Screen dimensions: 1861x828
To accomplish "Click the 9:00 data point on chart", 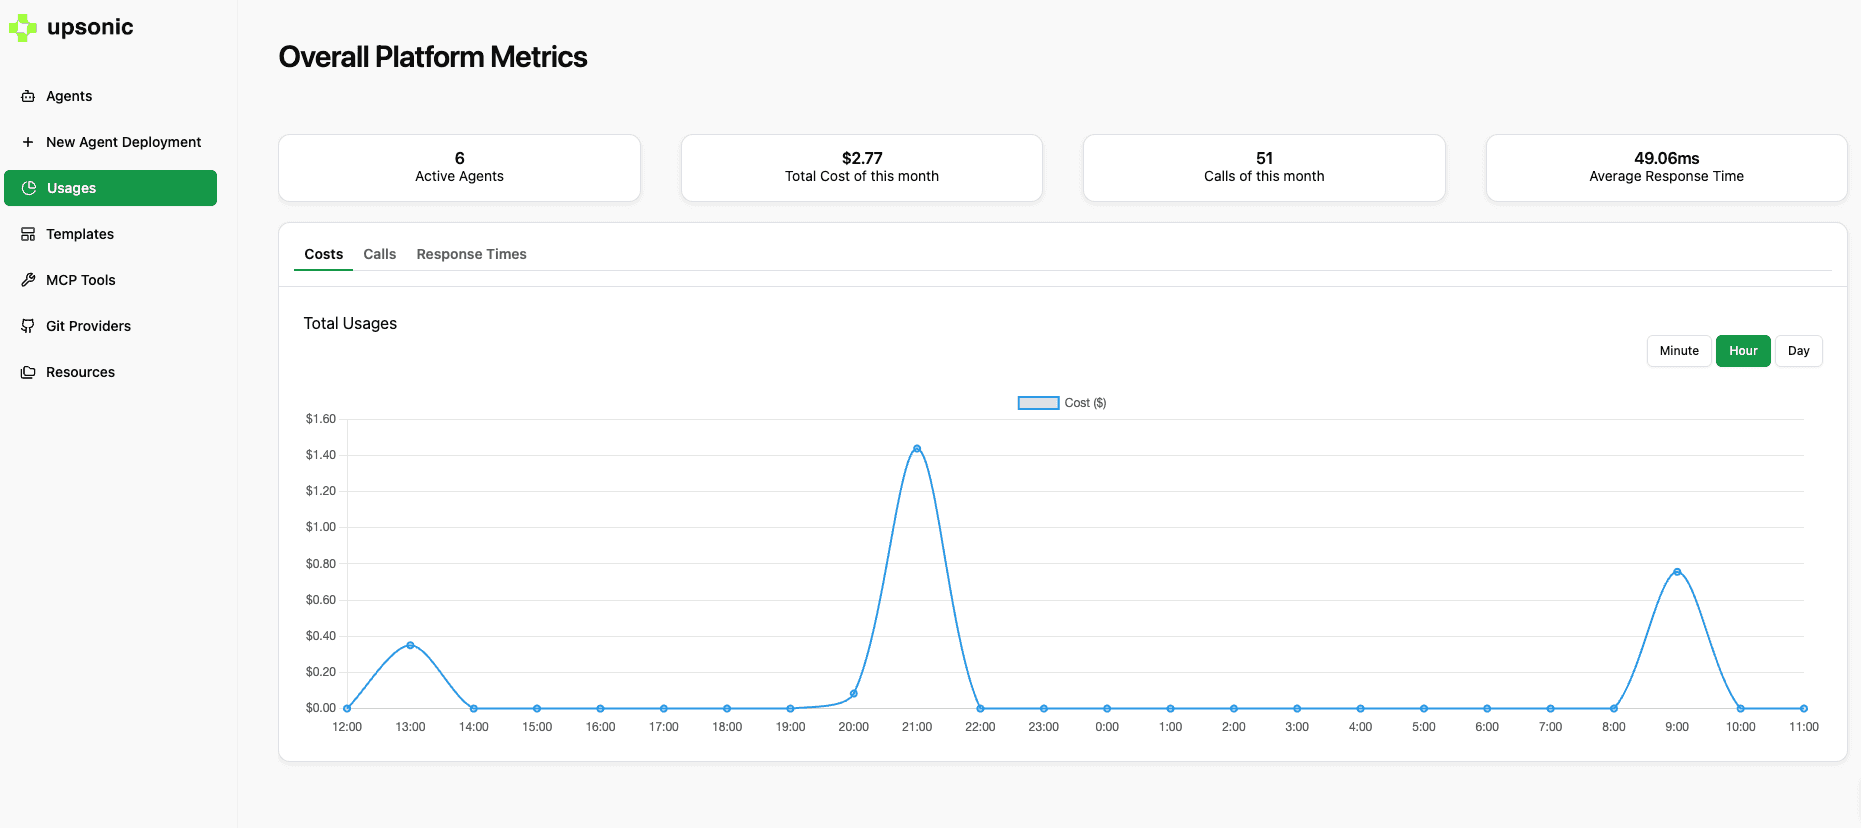I will tap(1677, 572).
